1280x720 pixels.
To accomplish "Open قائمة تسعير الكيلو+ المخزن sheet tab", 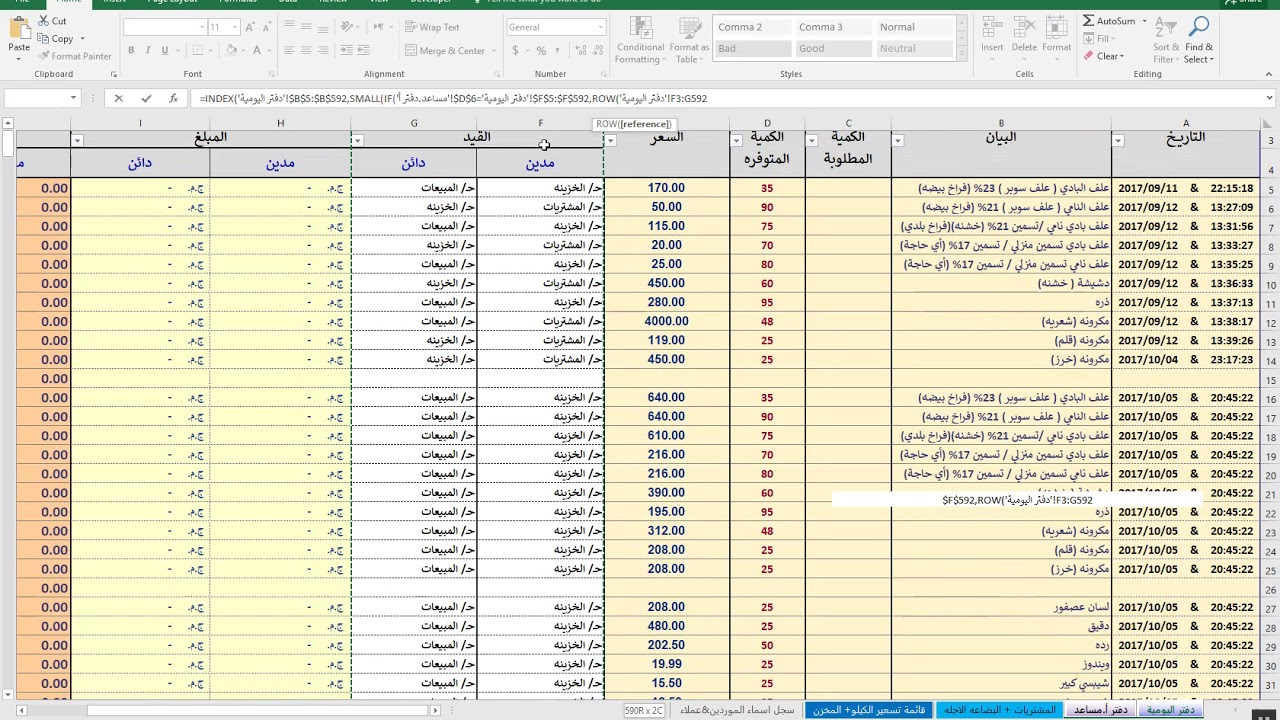I will click(x=869, y=710).
